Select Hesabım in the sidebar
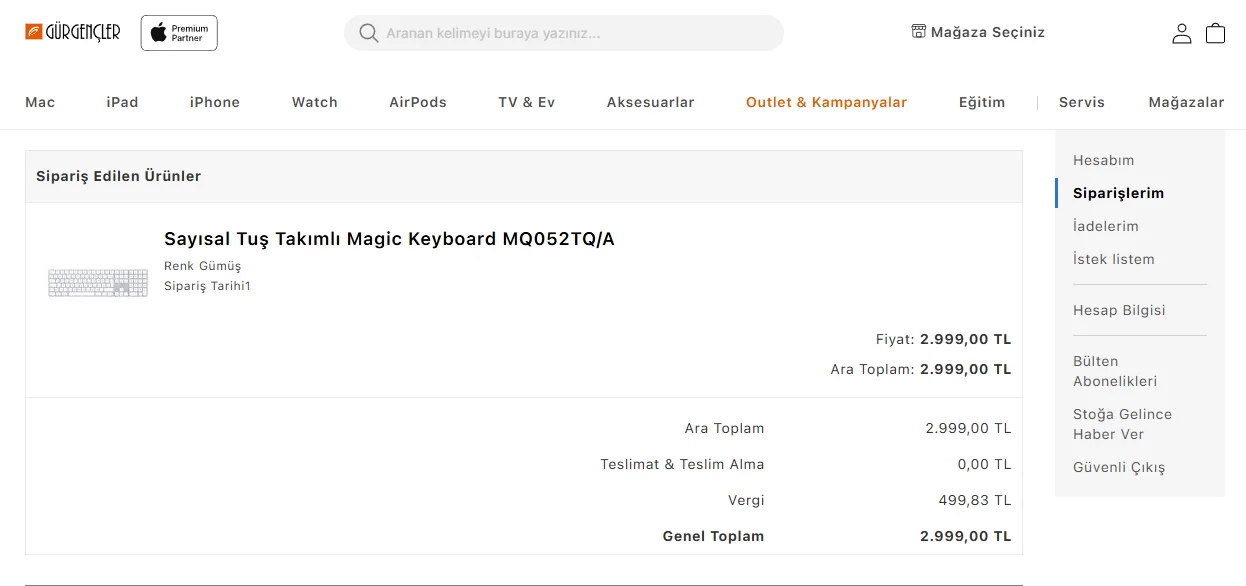Image resolution: width=1246 pixels, height=586 pixels. [1103, 160]
